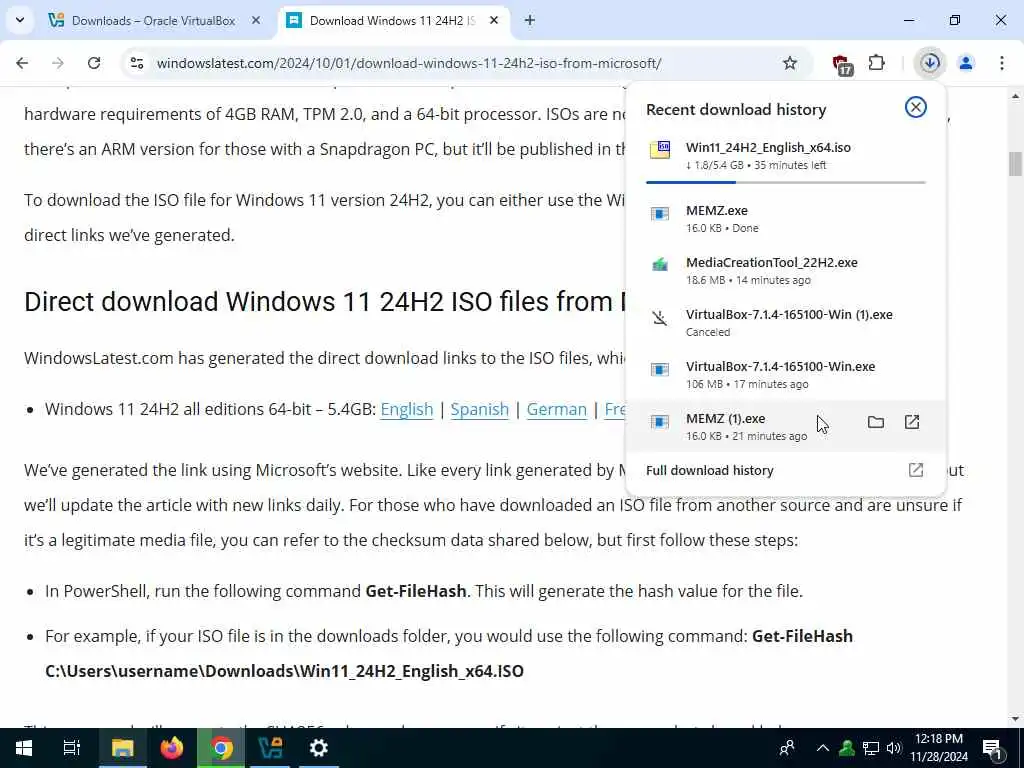Reload the current page

(x=94, y=63)
